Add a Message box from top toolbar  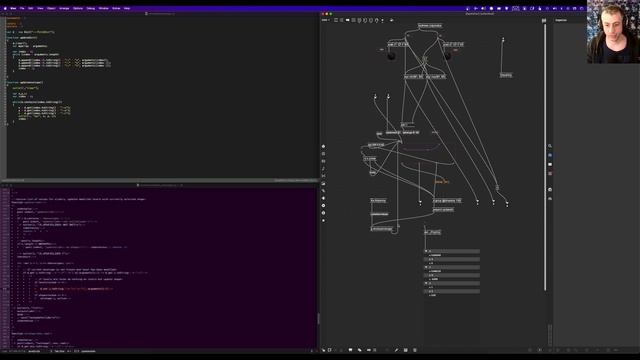(342, 20)
